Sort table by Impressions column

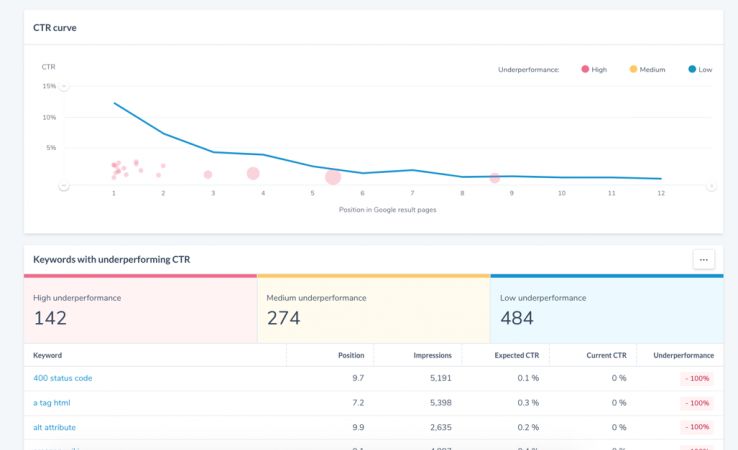point(432,355)
